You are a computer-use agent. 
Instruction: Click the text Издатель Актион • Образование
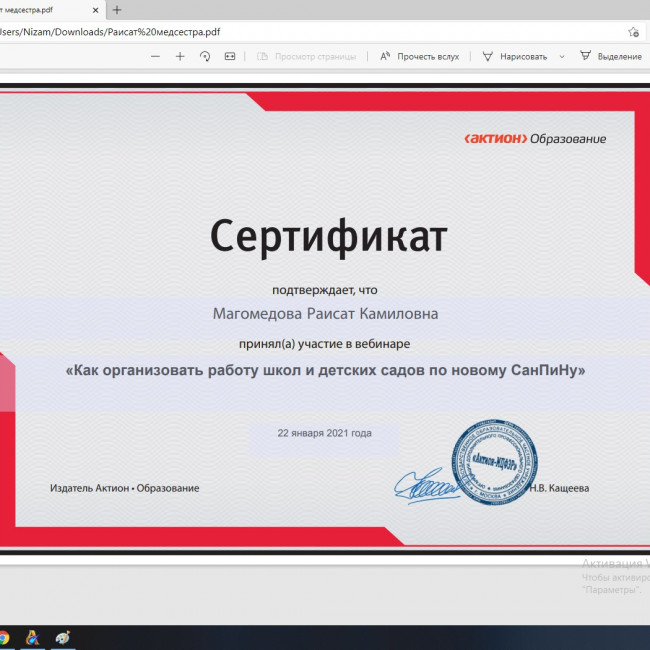tap(124, 488)
